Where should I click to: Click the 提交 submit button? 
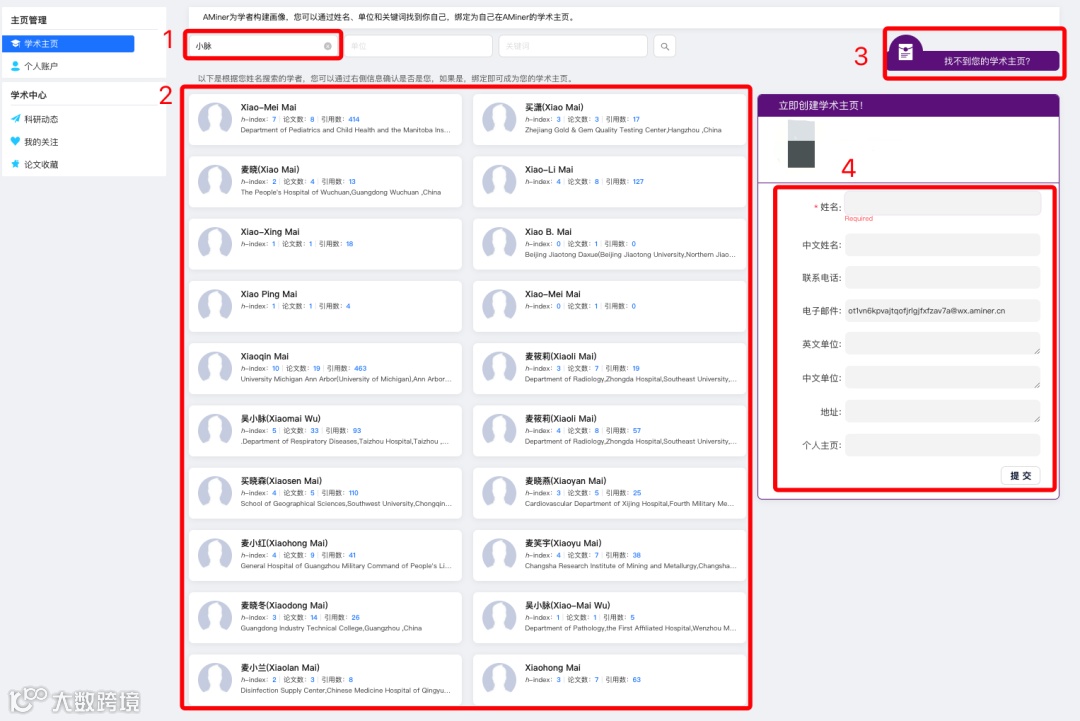[1020, 476]
